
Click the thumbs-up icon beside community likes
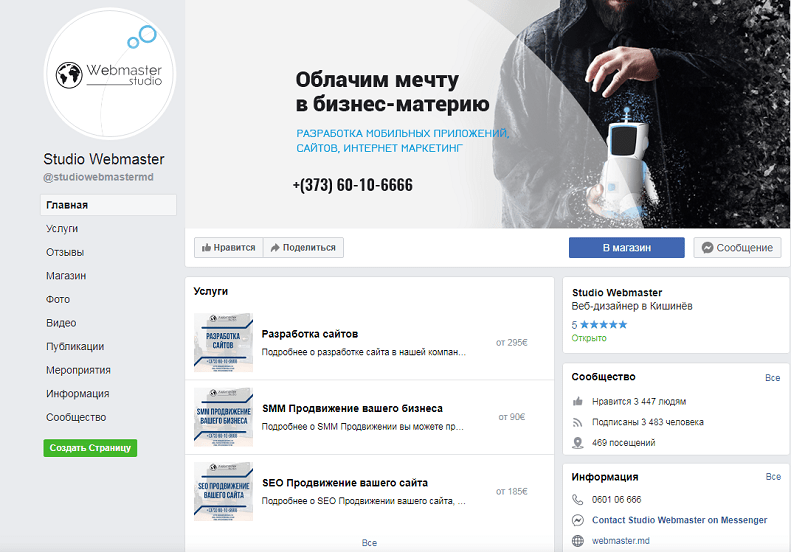point(578,401)
